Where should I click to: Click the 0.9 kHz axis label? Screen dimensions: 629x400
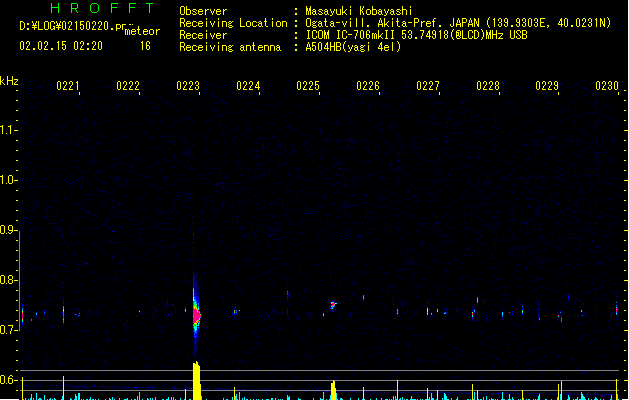(x=7, y=230)
